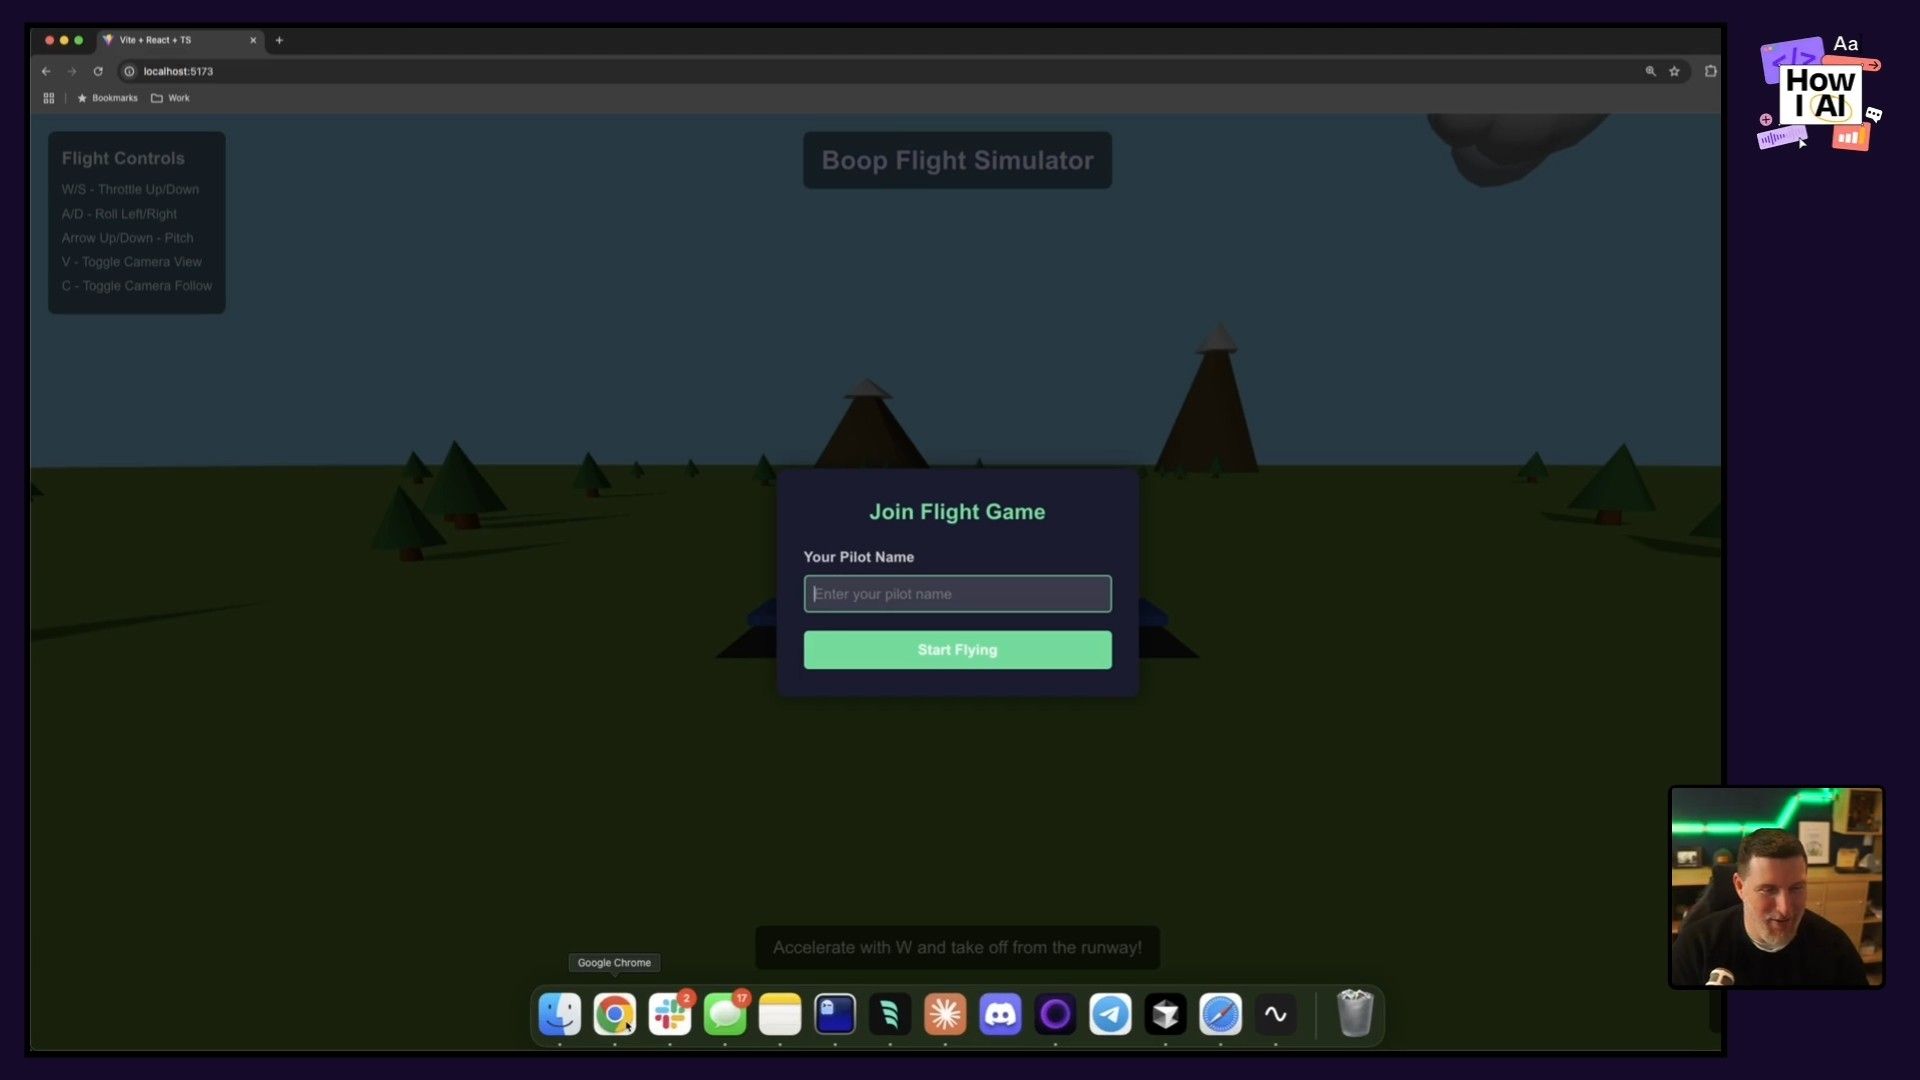Screen dimensions: 1920x1080
Task: Open Messages app in the dock
Action: pos(725,1014)
